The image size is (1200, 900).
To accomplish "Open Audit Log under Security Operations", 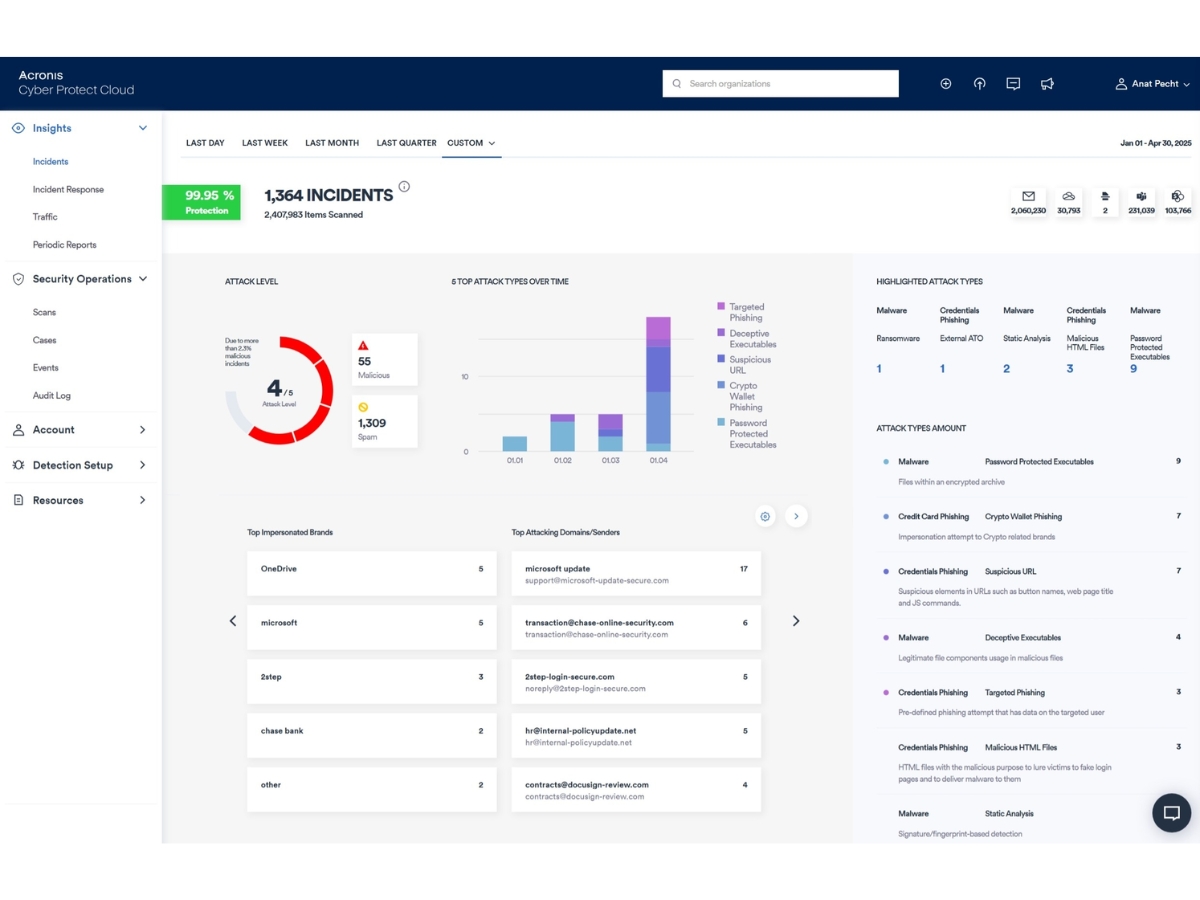I will click(x=52, y=396).
